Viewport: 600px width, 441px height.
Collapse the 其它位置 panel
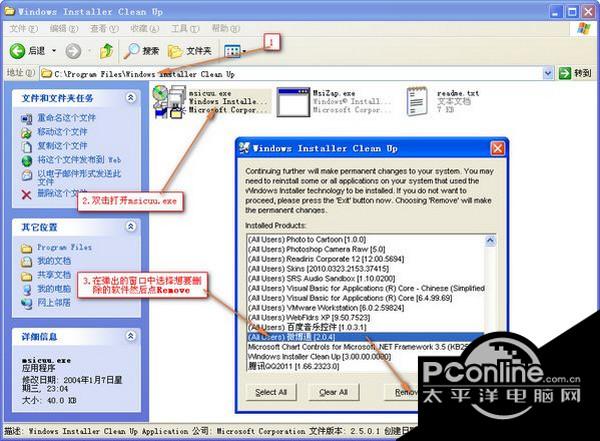(x=130, y=227)
